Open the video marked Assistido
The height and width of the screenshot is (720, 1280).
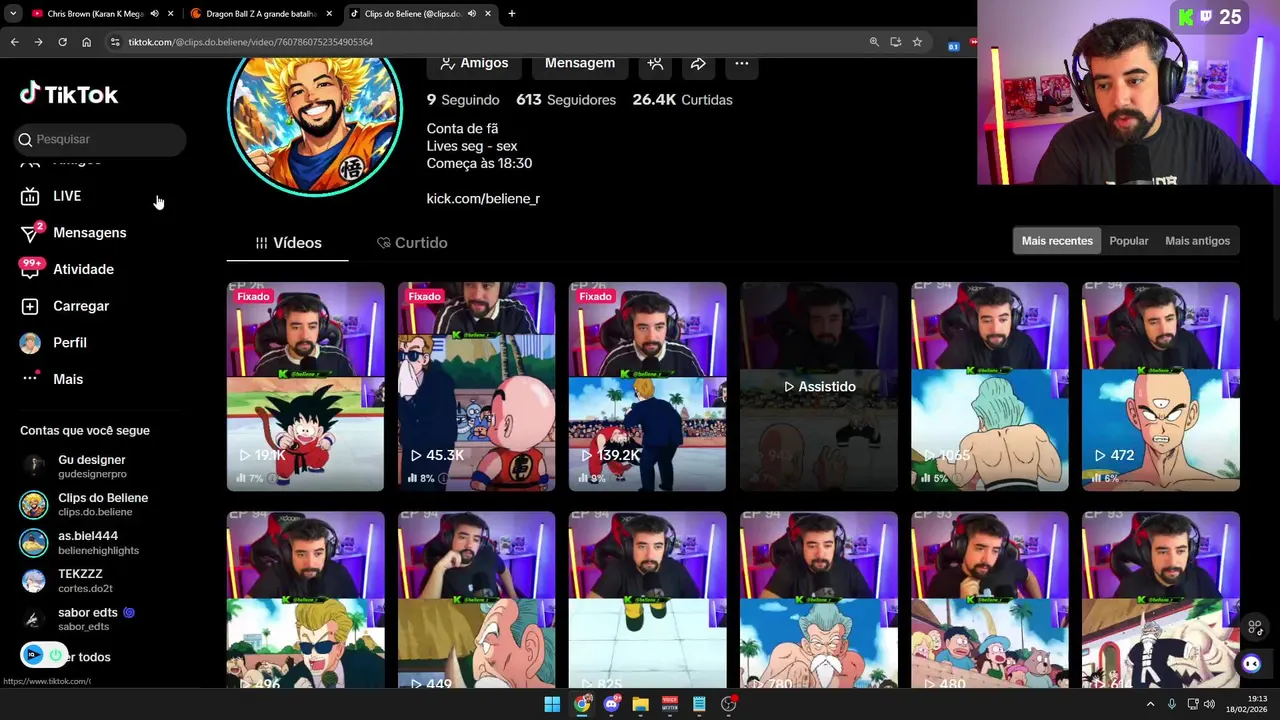point(818,386)
